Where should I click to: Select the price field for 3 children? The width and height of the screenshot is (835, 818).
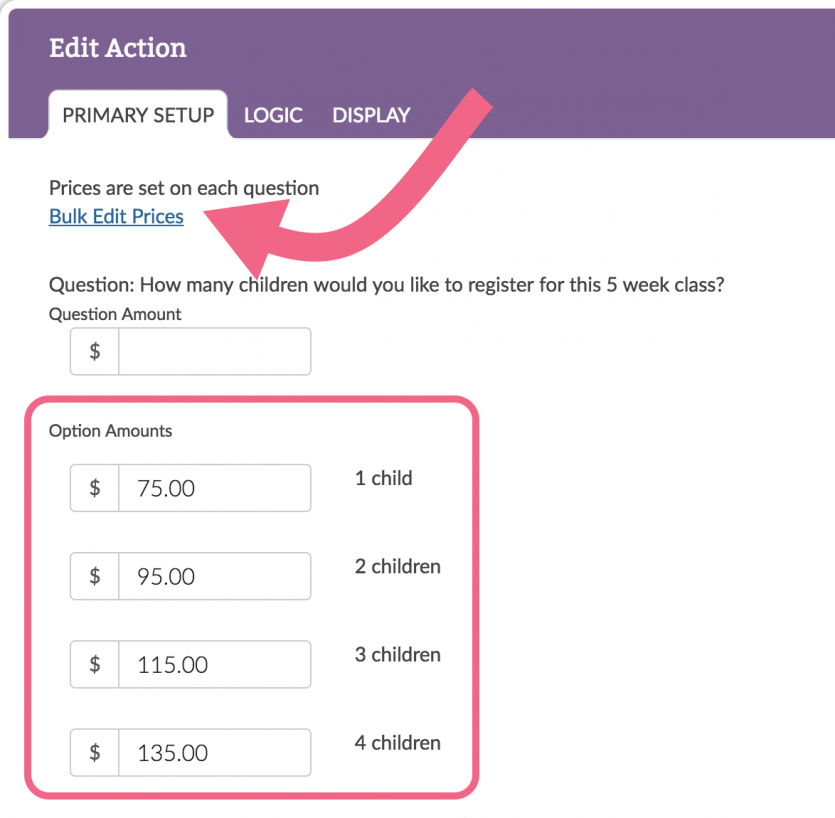pos(215,664)
